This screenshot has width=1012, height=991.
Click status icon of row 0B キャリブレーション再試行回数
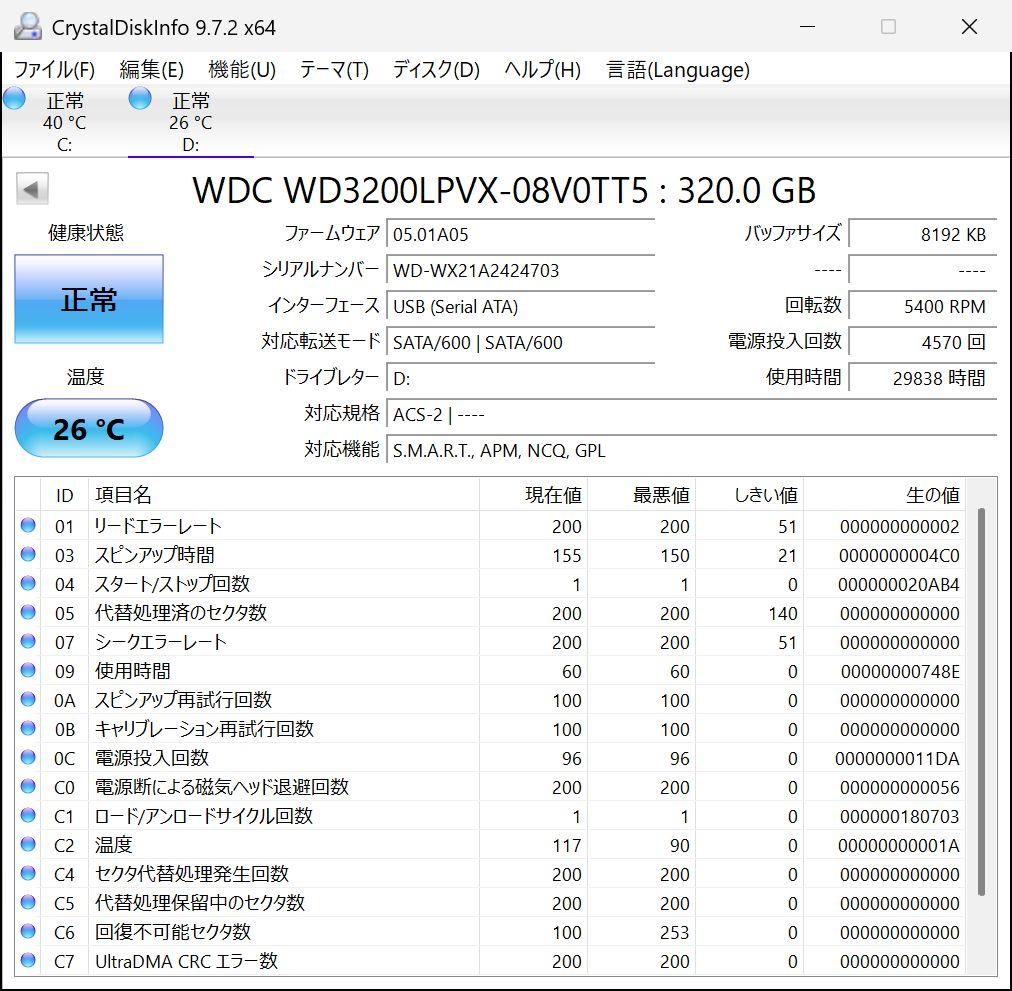(28, 729)
